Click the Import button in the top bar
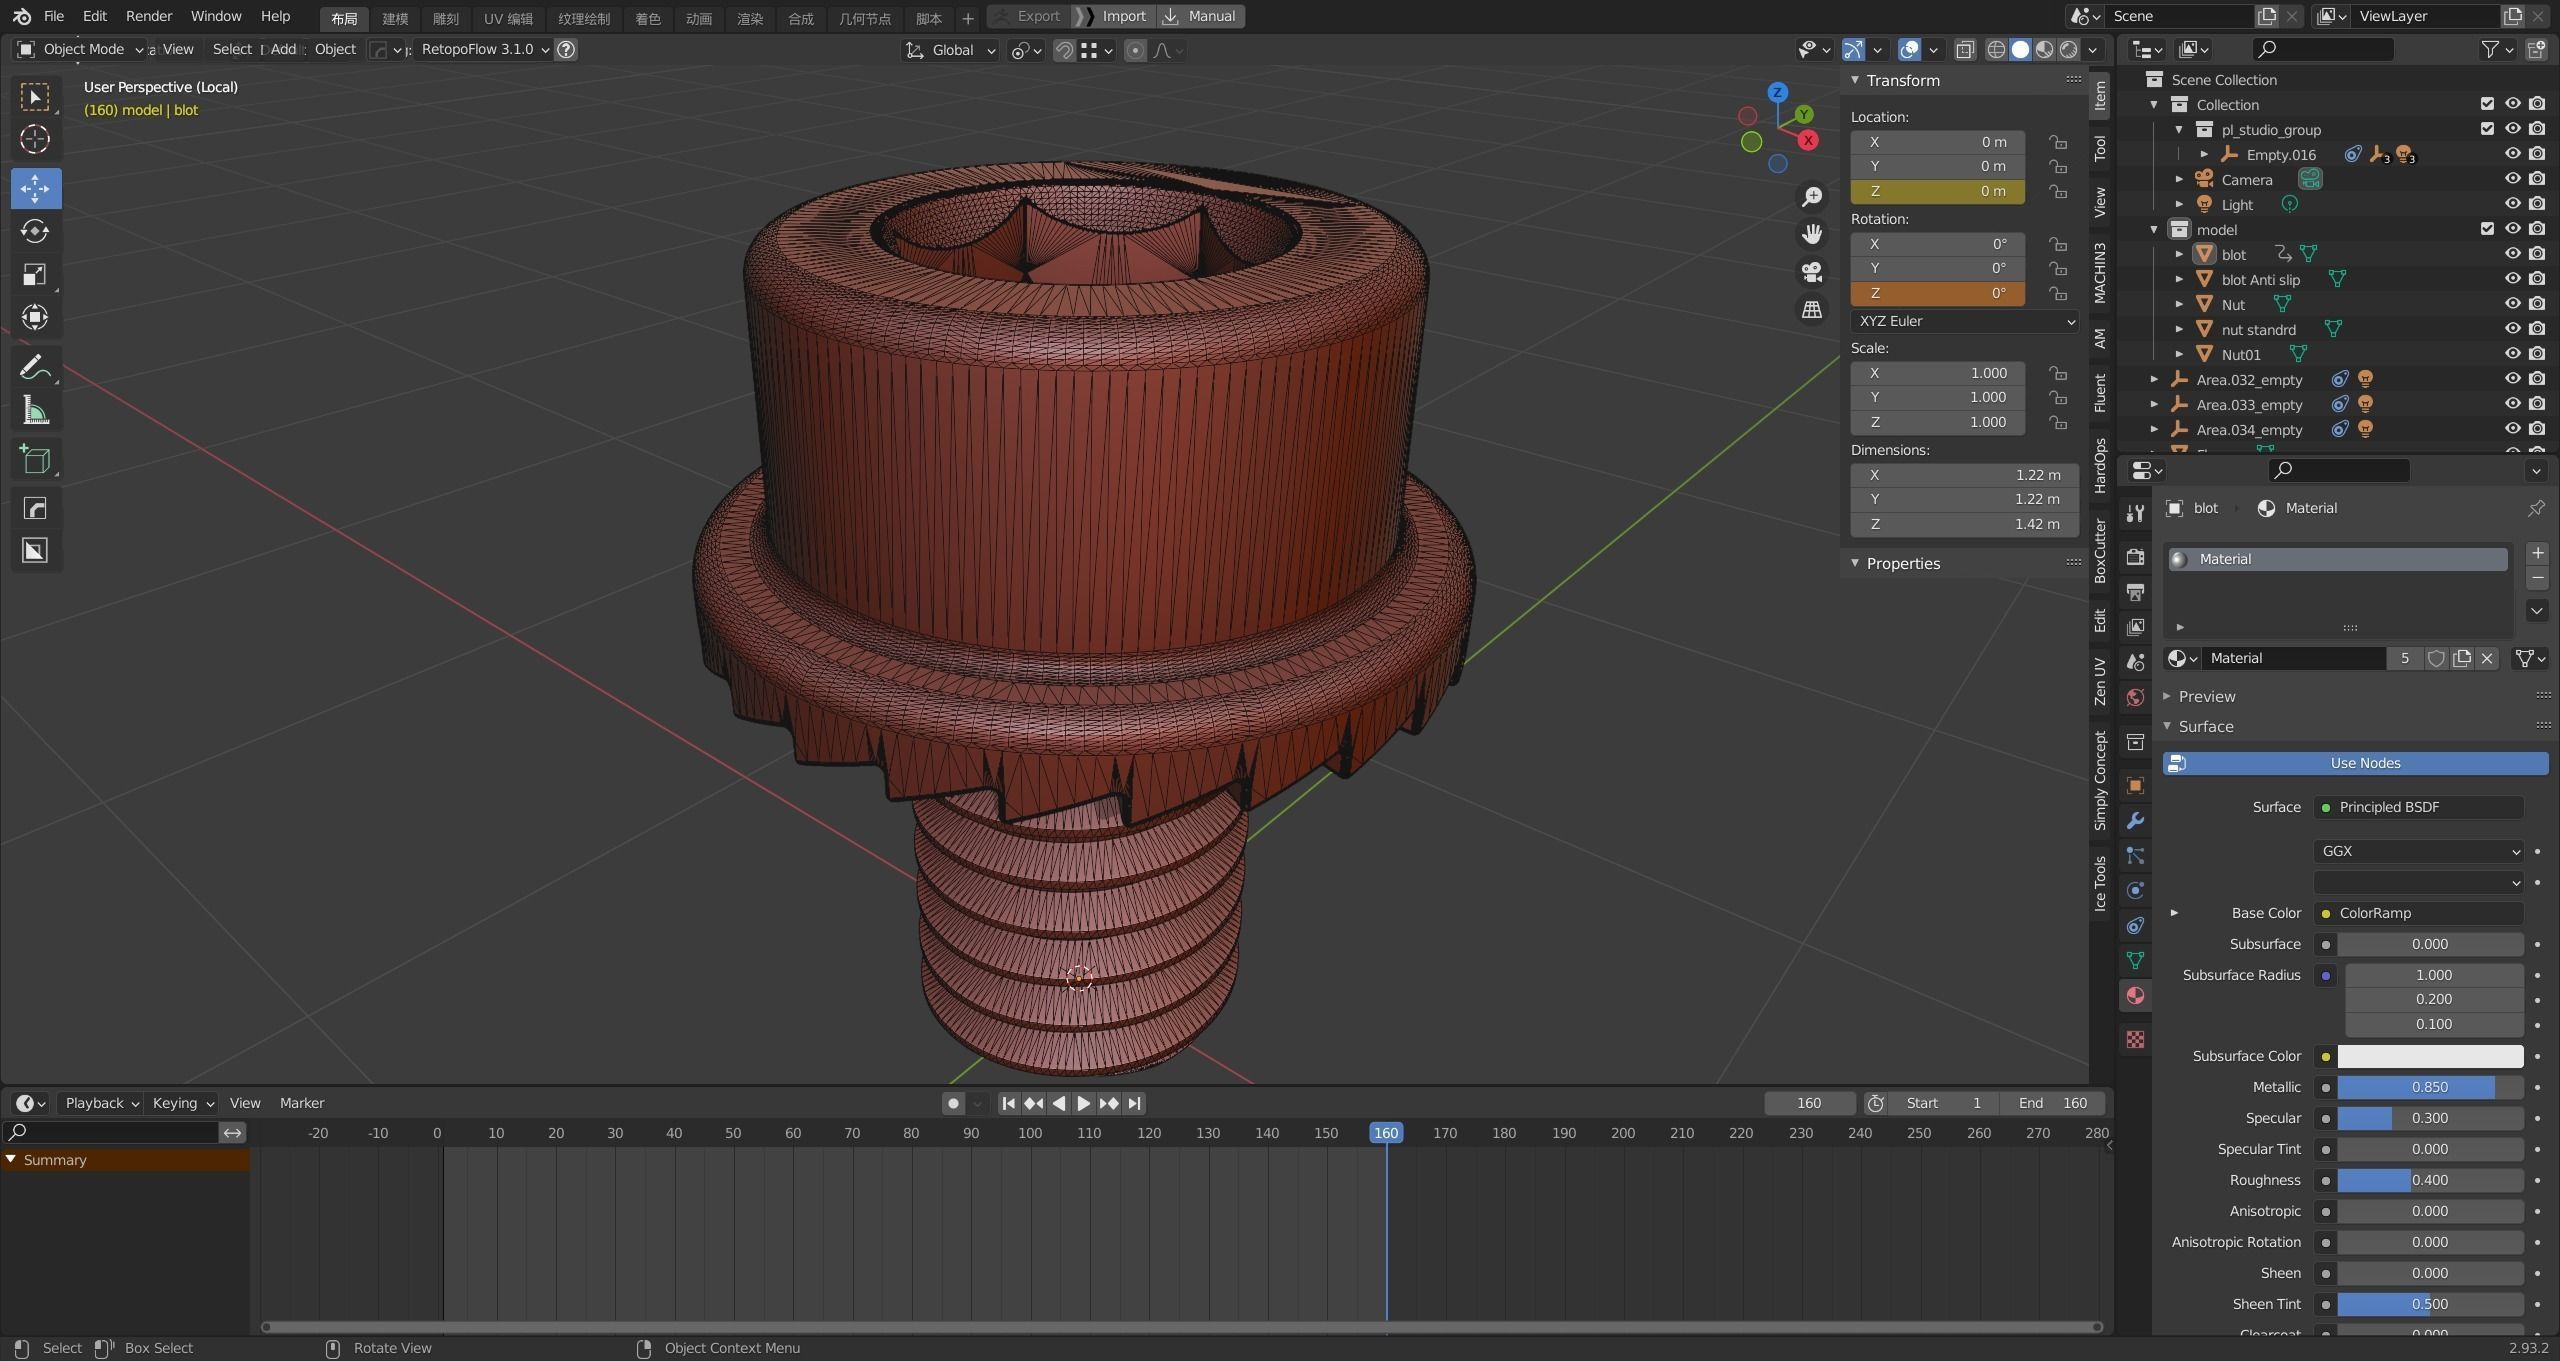The height and width of the screenshot is (1361, 2560). [1123, 16]
